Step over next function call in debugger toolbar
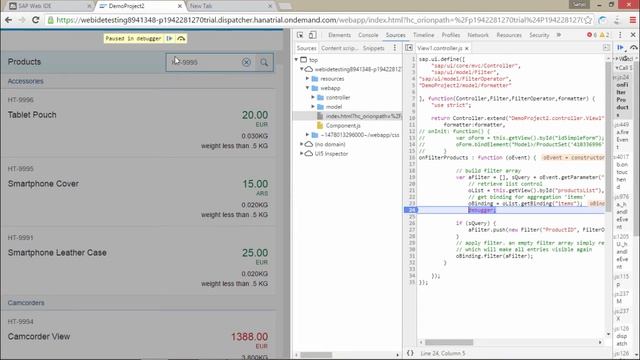This screenshot has height=360, width=640. 633,48
